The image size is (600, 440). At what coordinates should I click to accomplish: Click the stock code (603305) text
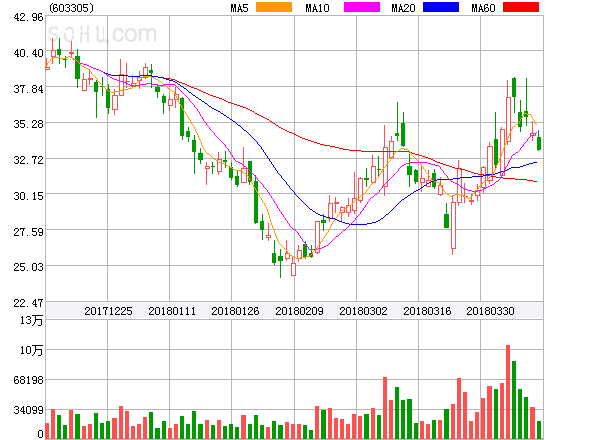(72, 8)
